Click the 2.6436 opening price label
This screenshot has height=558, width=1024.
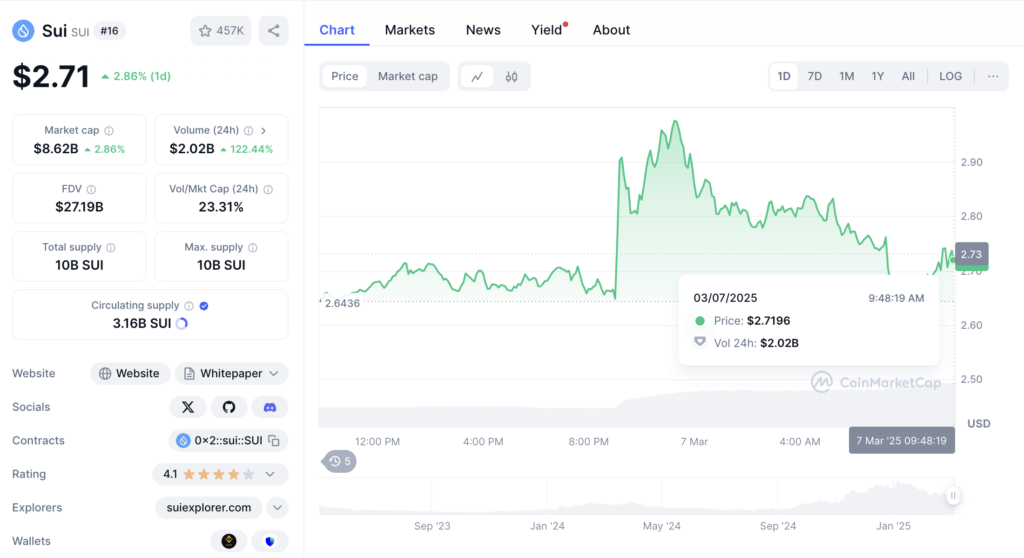[342, 303]
